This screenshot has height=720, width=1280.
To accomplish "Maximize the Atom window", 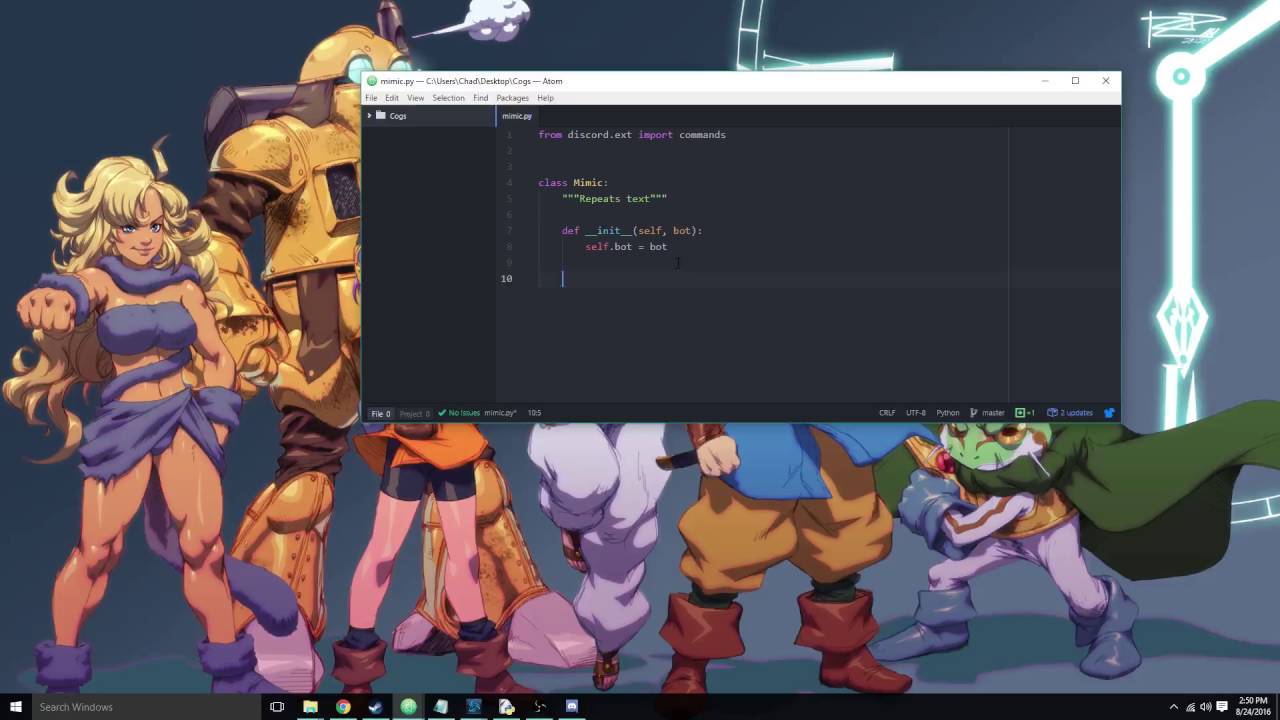I will 1075,81.
